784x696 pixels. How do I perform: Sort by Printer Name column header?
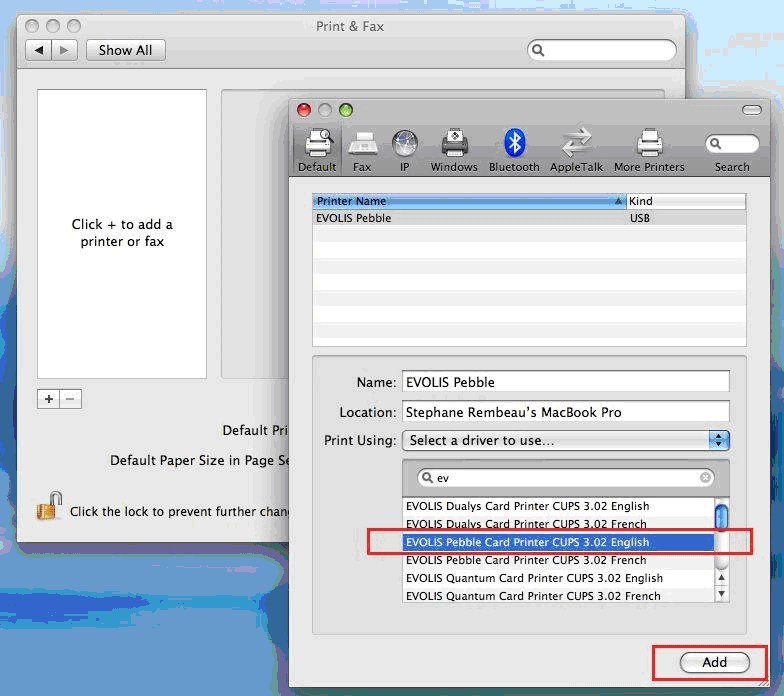pyautogui.click(x=469, y=201)
